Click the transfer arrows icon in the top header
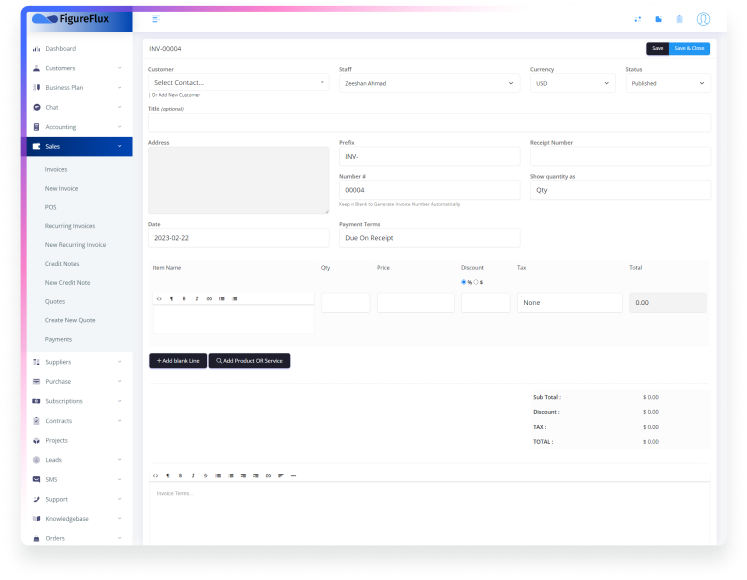 [x=637, y=19]
